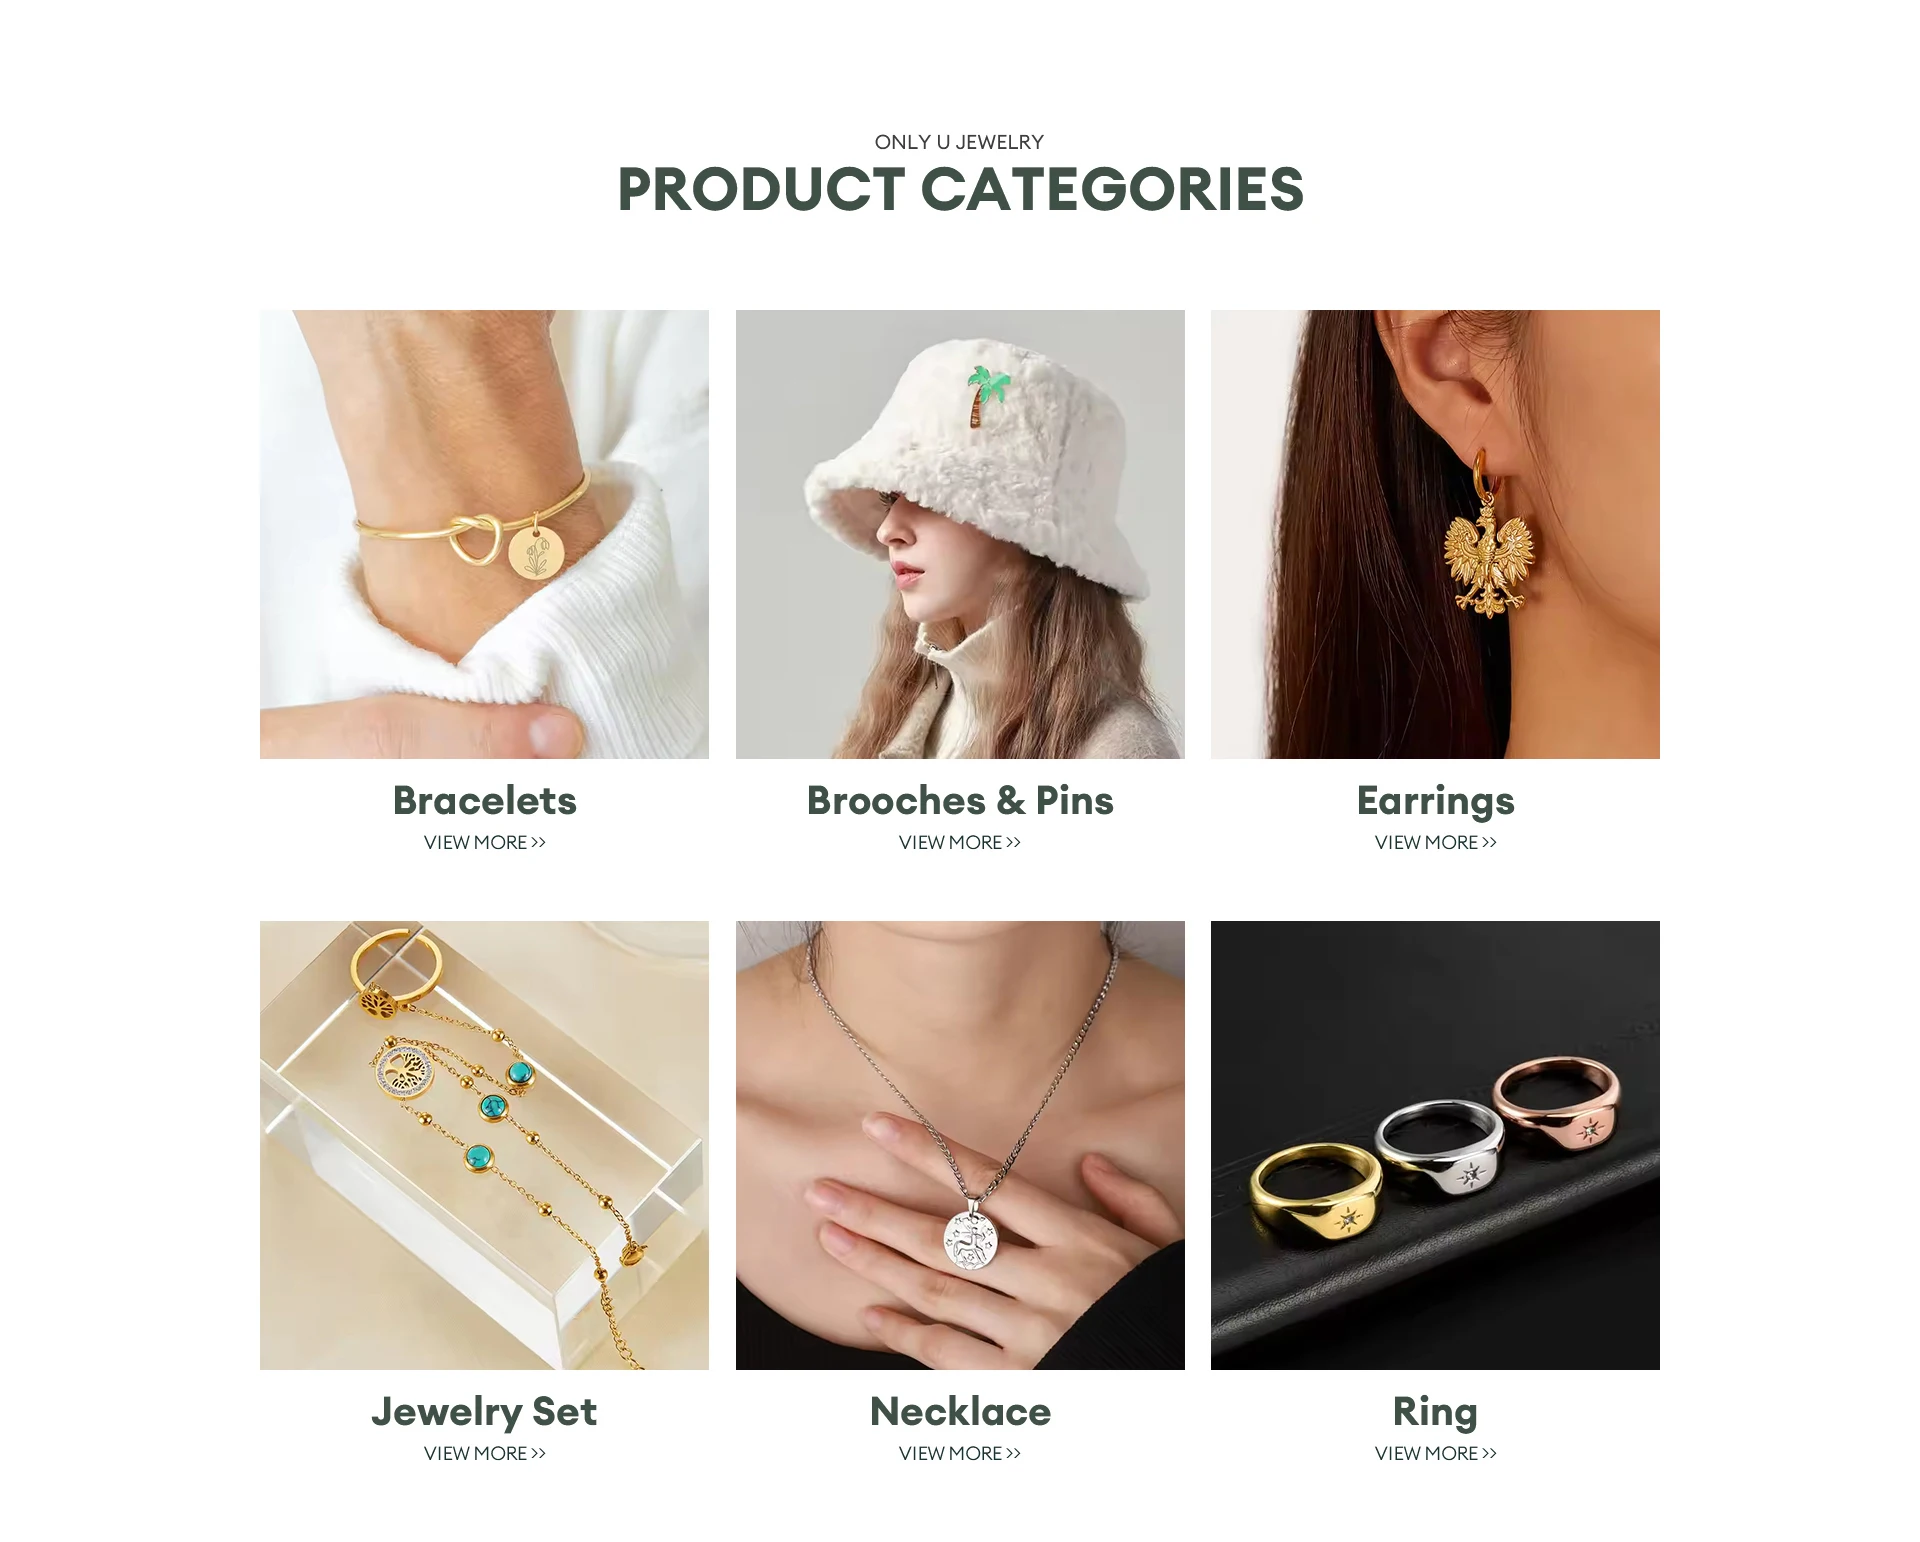The image size is (1920, 1542).
Task: View more under Bracelets
Action: (x=484, y=842)
